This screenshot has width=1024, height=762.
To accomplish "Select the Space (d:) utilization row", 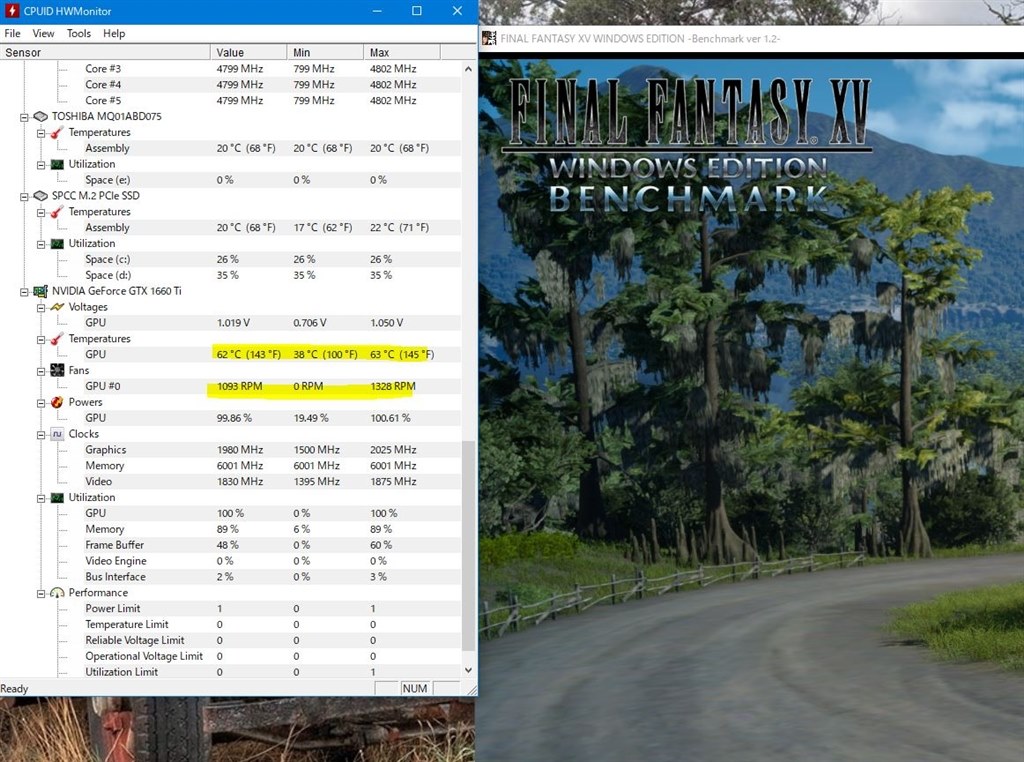I will tap(231, 275).
